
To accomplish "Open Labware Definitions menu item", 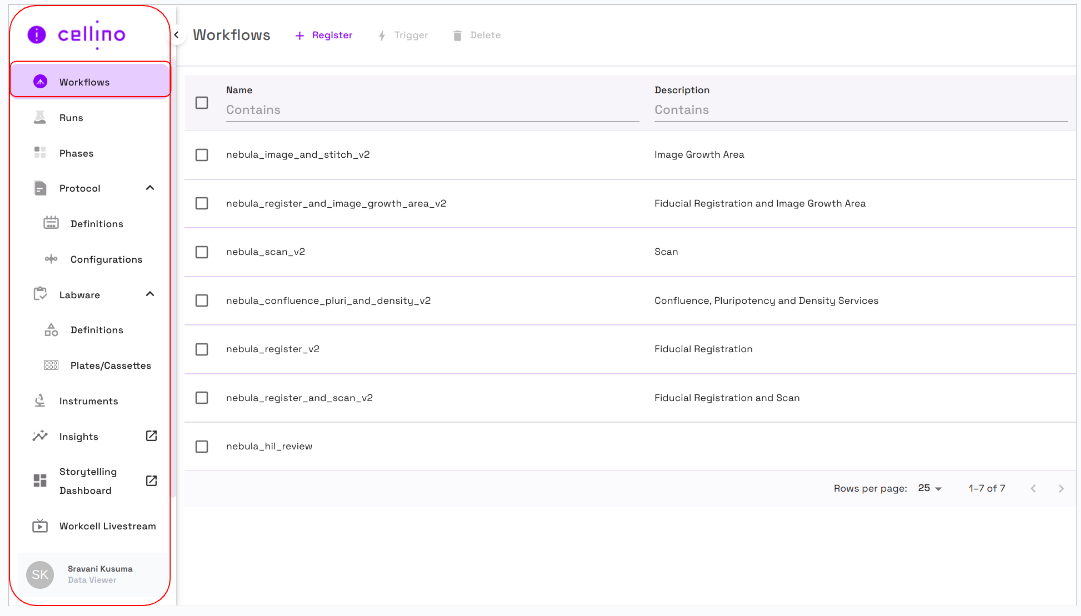I will 96,330.
